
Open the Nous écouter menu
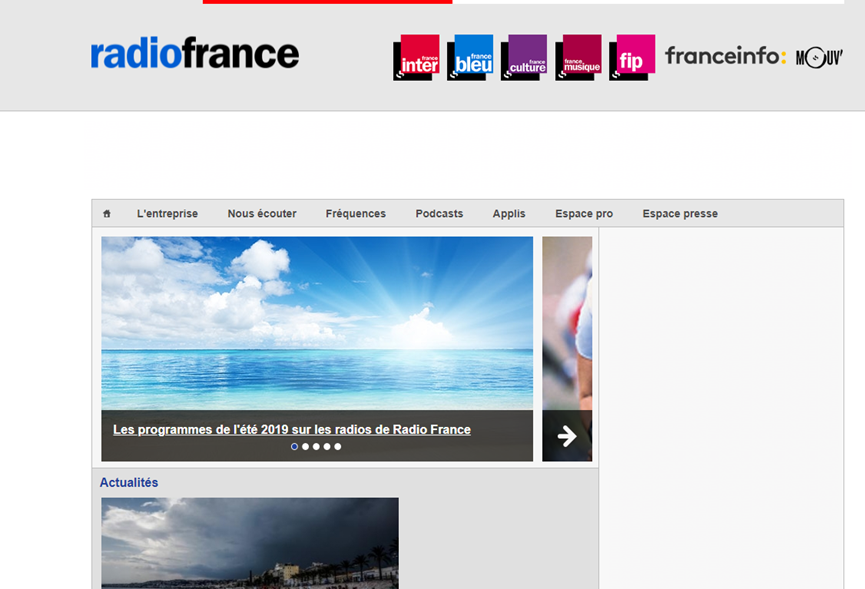pos(262,213)
